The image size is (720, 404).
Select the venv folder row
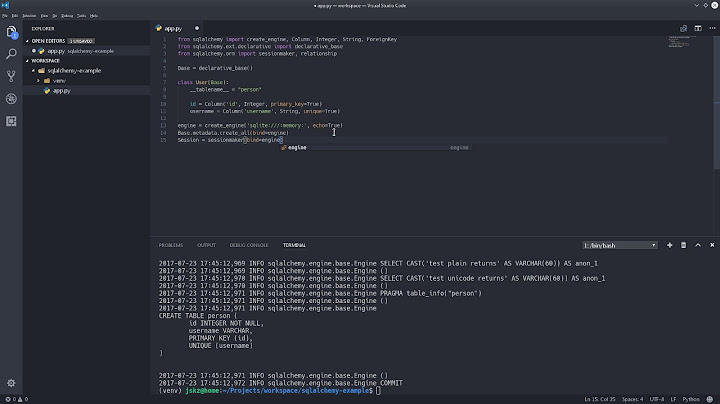(x=86, y=81)
